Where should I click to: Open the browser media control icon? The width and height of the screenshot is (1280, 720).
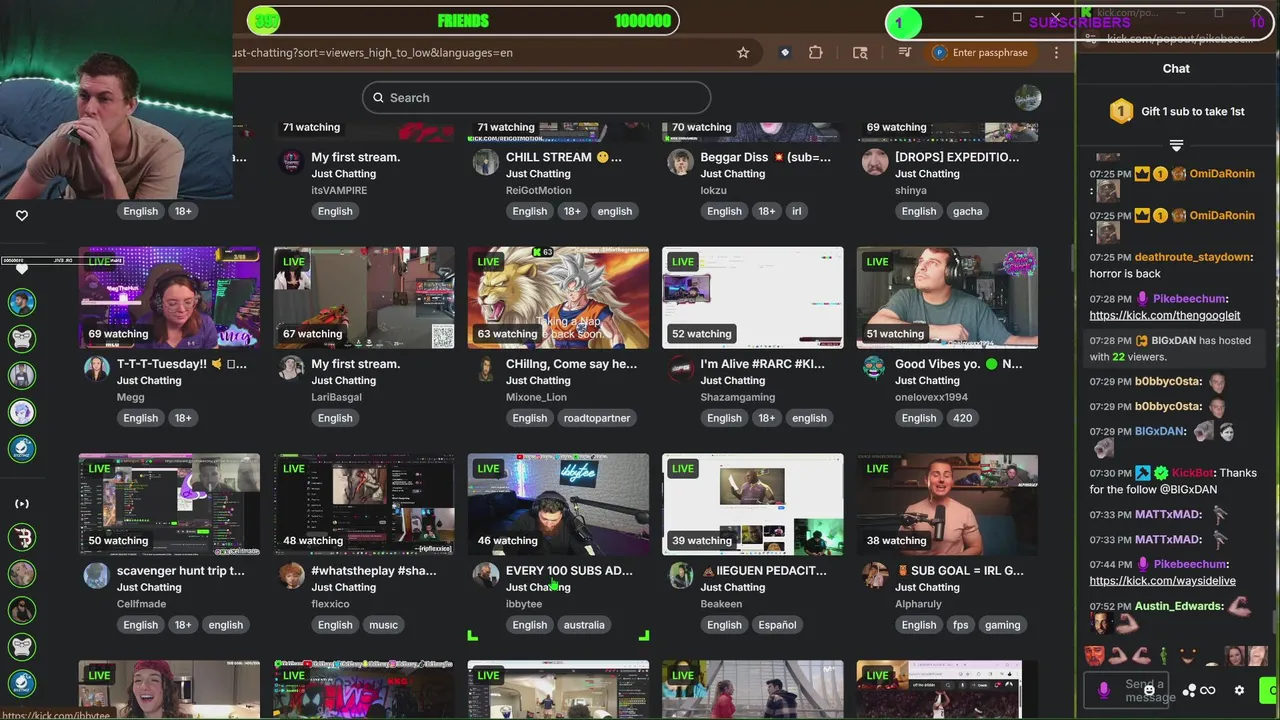(905, 53)
